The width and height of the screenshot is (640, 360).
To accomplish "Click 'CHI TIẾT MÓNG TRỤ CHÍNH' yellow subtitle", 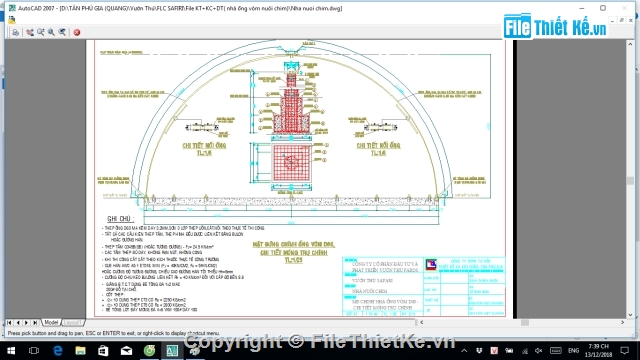I will pos(293,253).
